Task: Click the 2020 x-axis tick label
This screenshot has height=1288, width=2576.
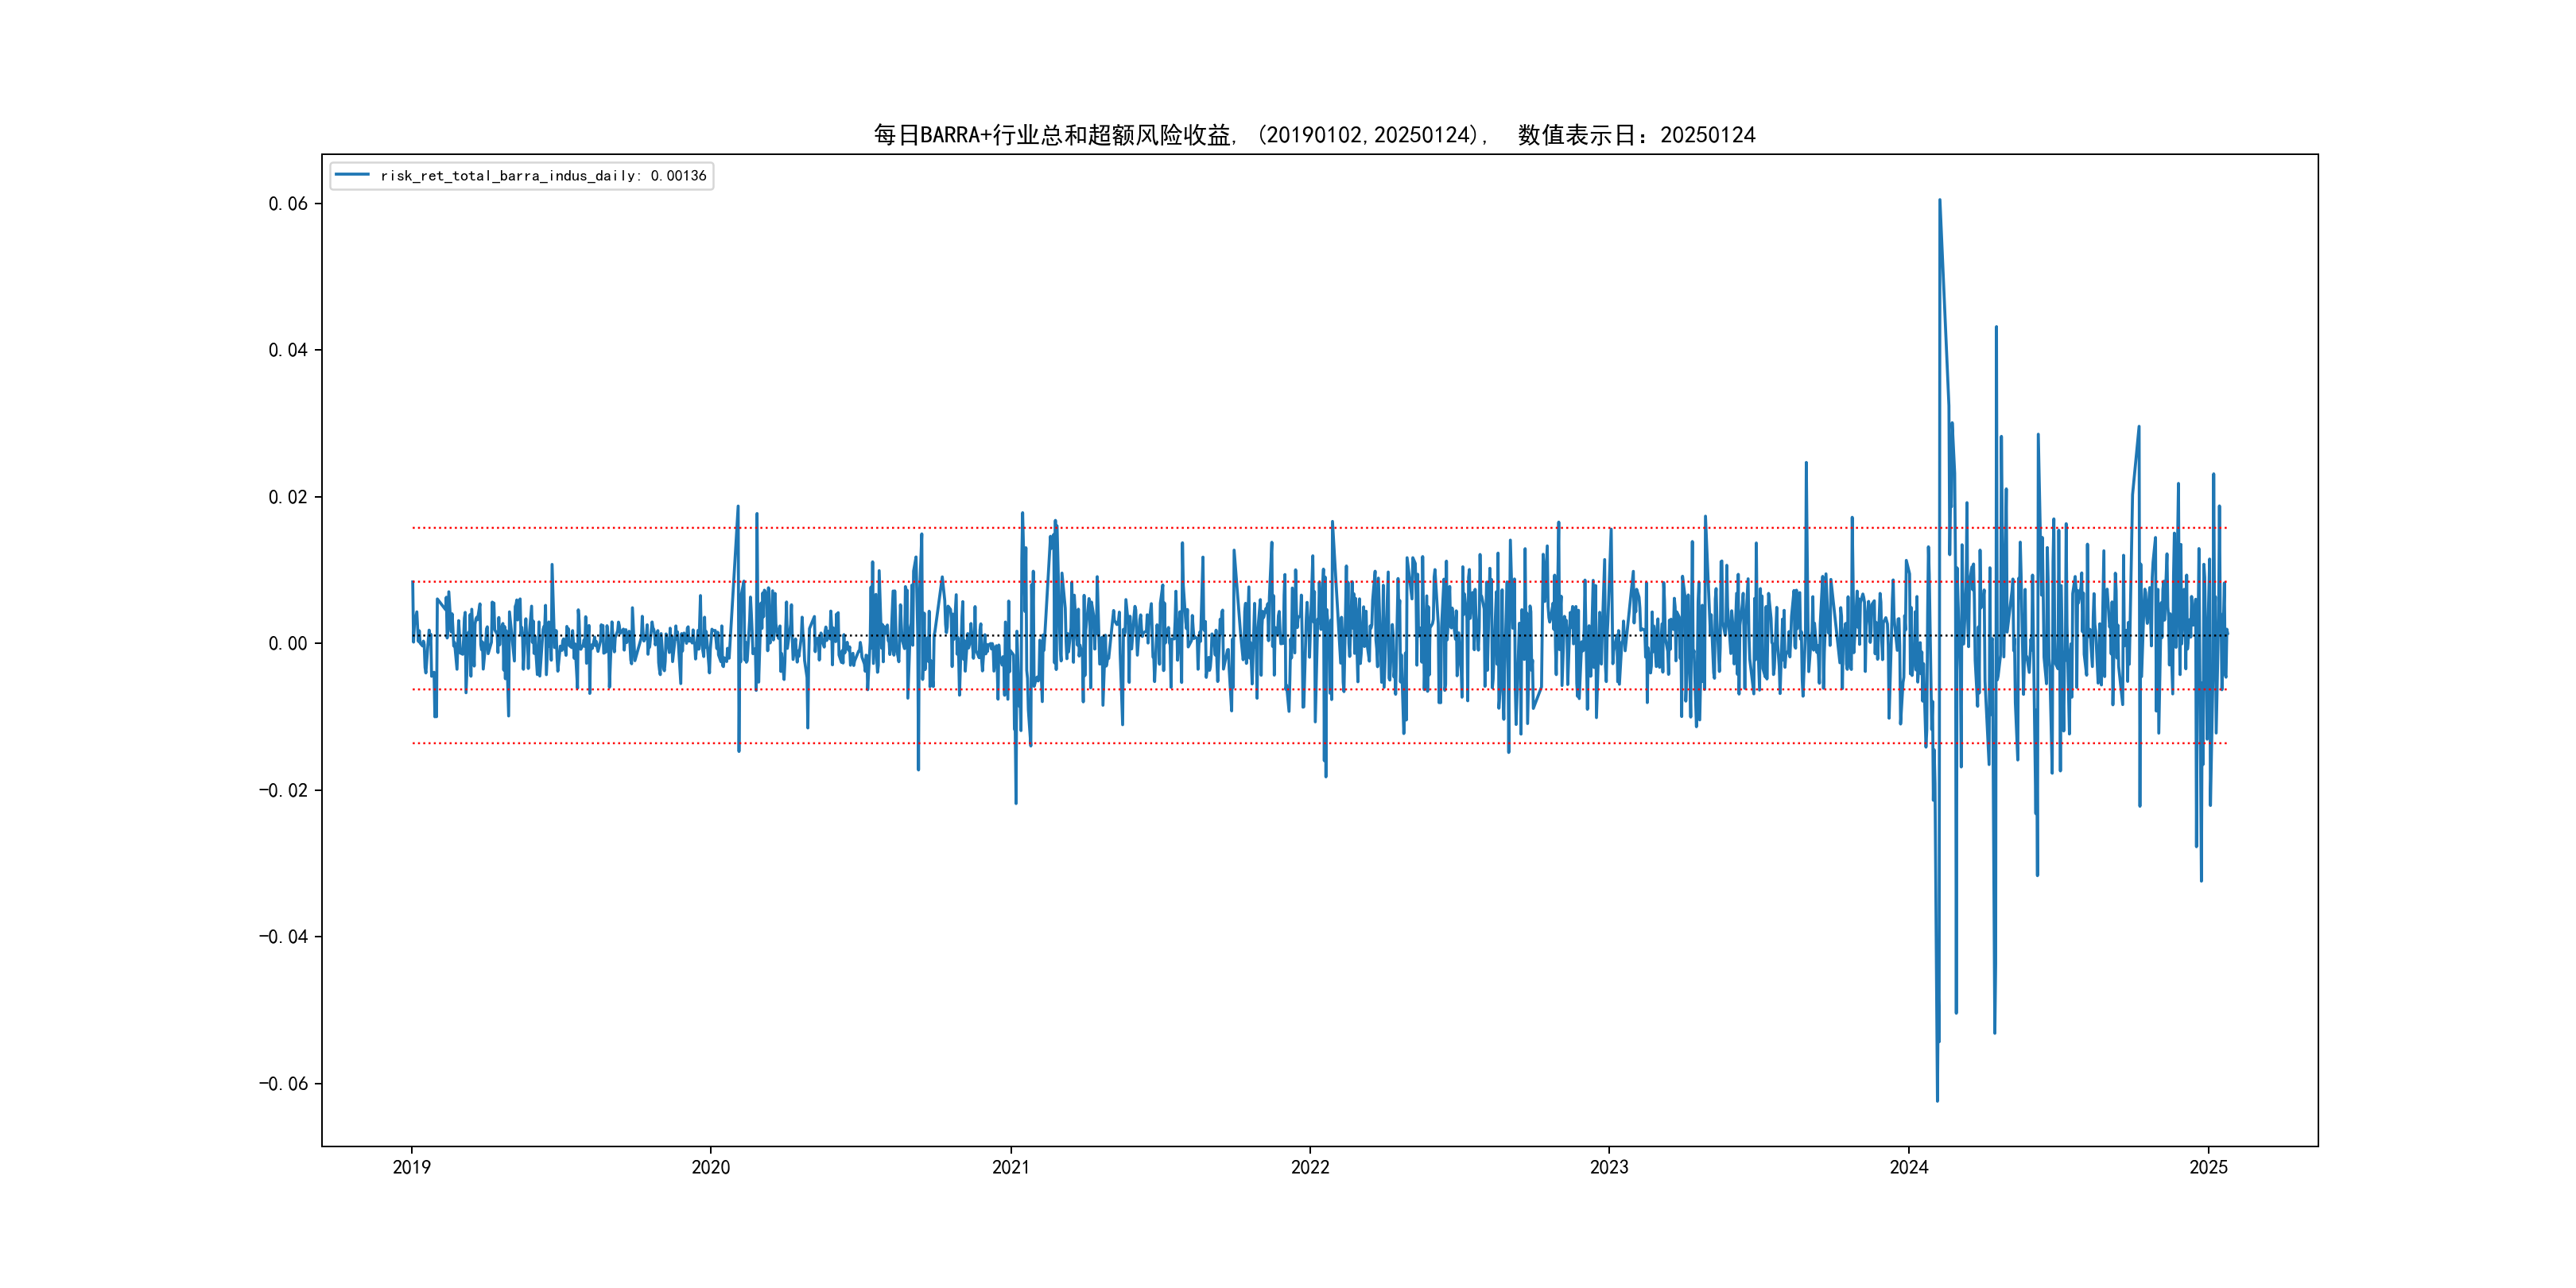Action: coord(711,1167)
